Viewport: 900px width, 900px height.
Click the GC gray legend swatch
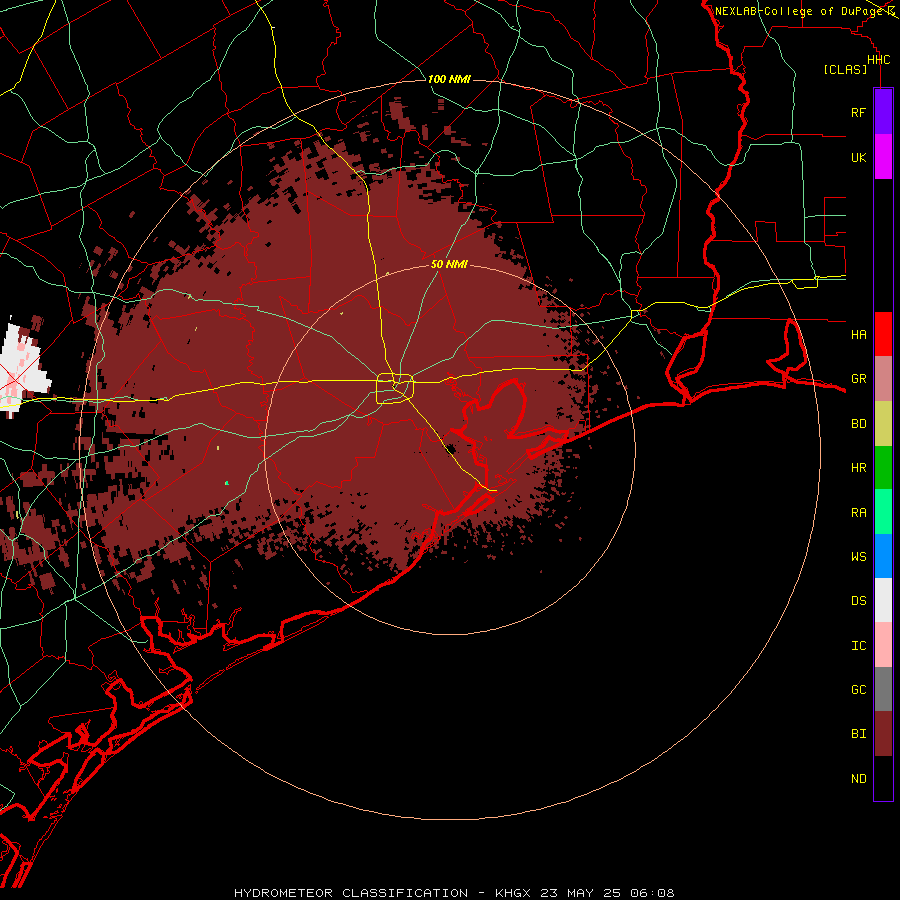(883, 689)
